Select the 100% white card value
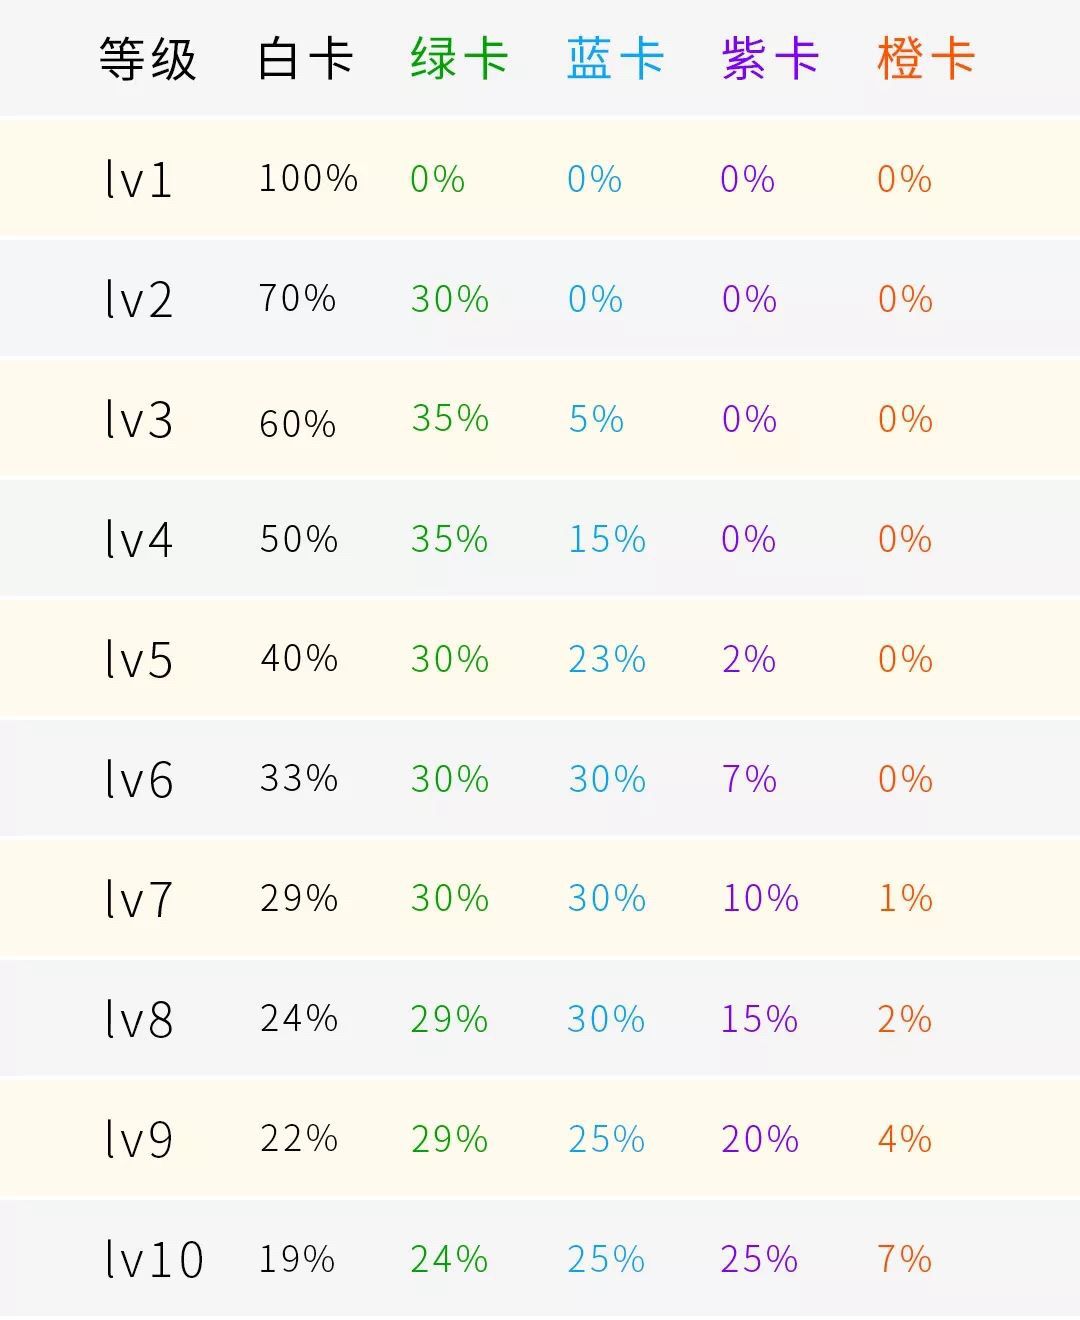The image size is (1080, 1320). pyautogui.click(x=308, y=179)
